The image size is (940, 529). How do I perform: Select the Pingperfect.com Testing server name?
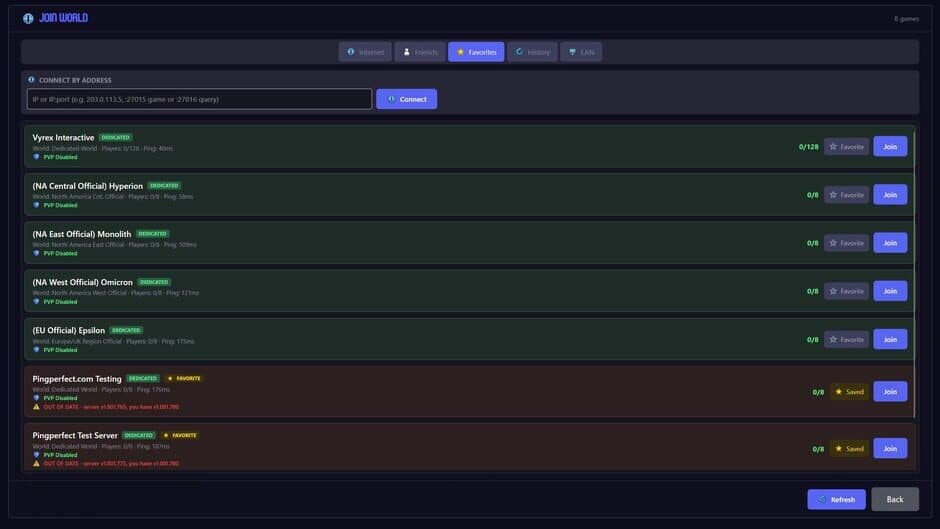(77, 378)
